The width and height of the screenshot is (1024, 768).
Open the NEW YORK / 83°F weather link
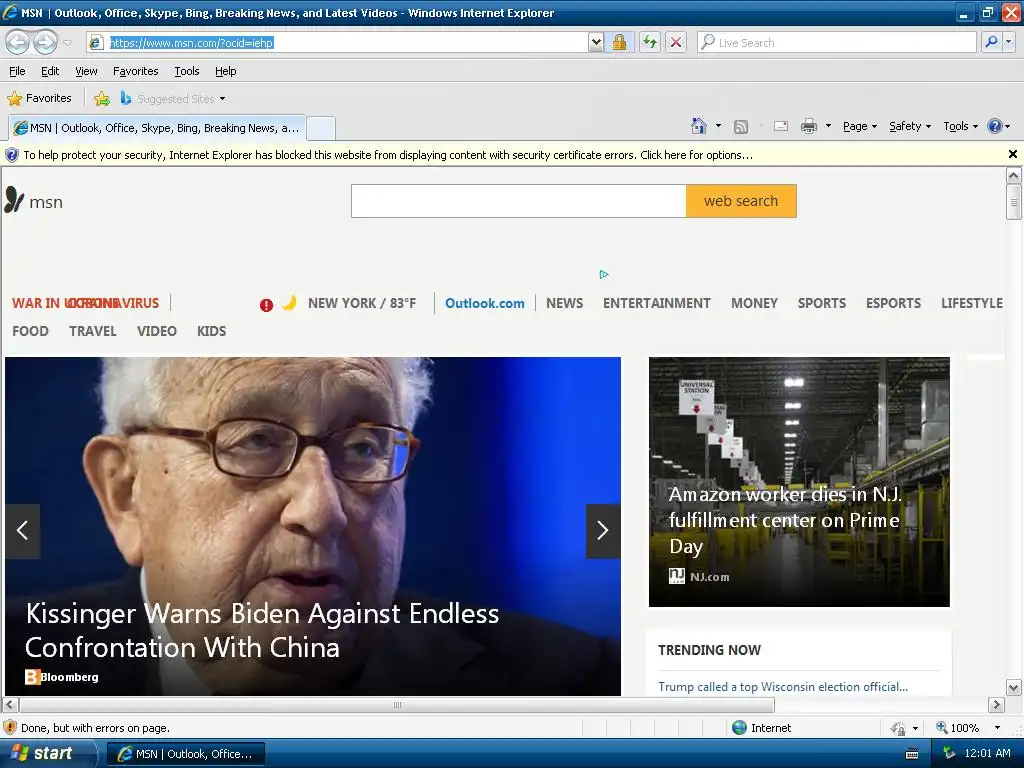click(x=362, y=304)
